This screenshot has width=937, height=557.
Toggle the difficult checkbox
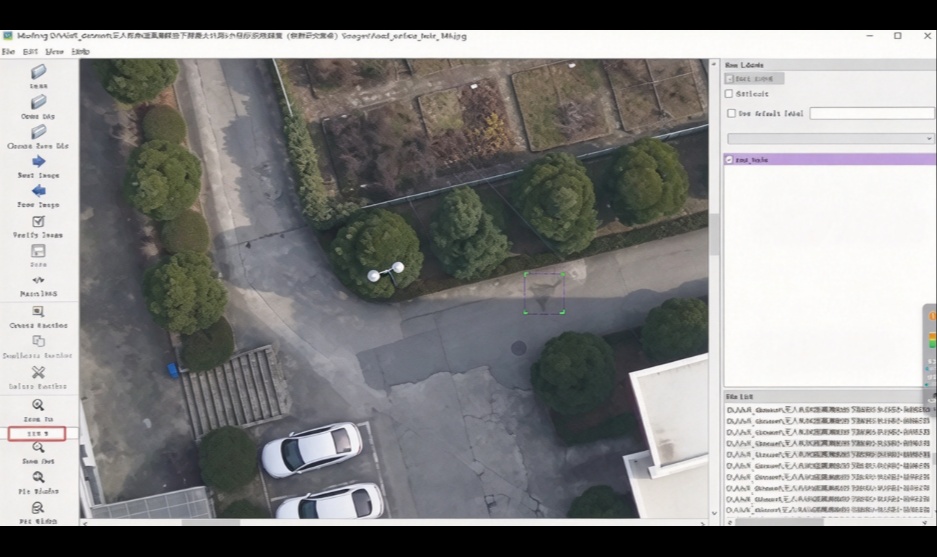coord(729,94)
